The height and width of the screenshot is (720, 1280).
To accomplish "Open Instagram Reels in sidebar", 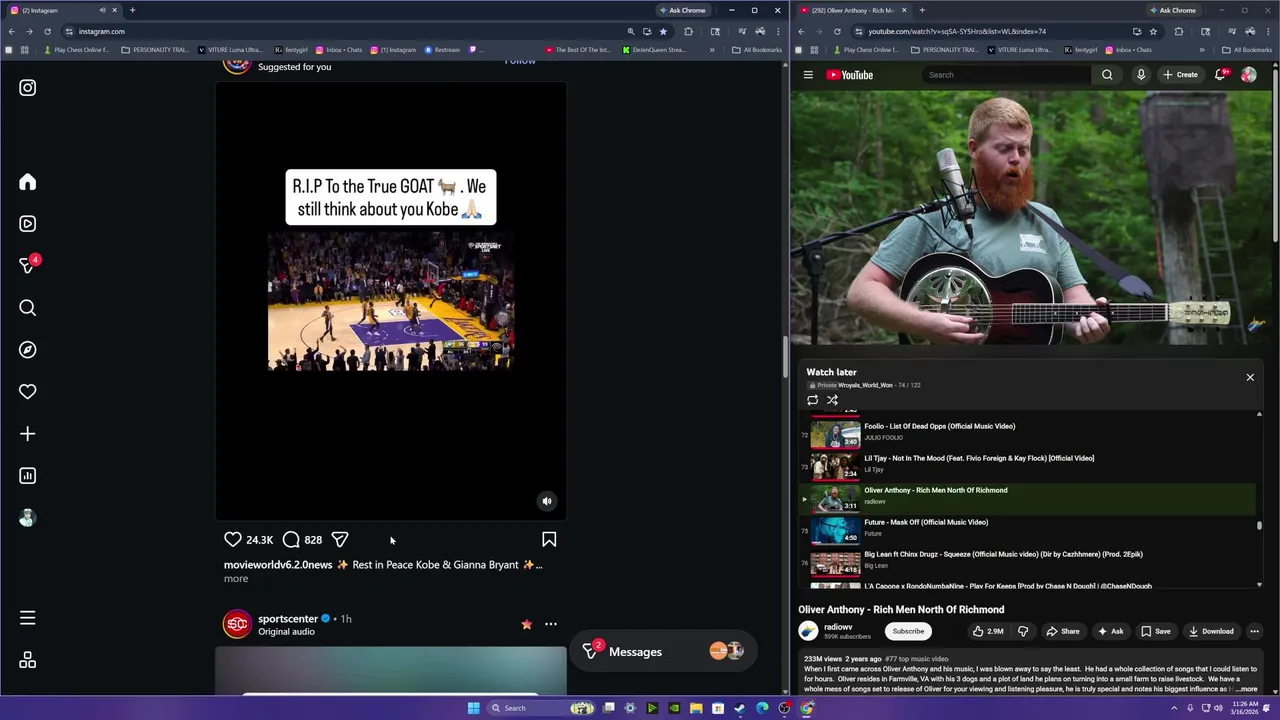I will click(27, 224).
